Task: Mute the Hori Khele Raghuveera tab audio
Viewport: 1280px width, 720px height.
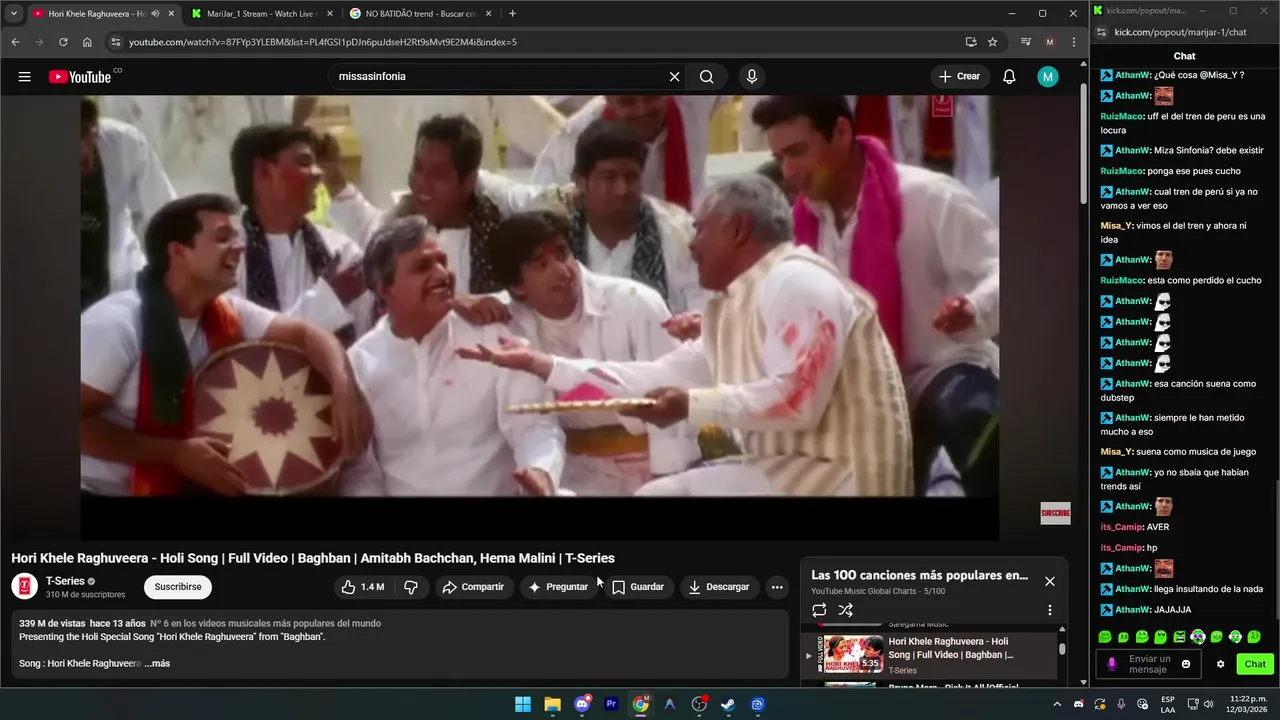Action: point(155,14)
